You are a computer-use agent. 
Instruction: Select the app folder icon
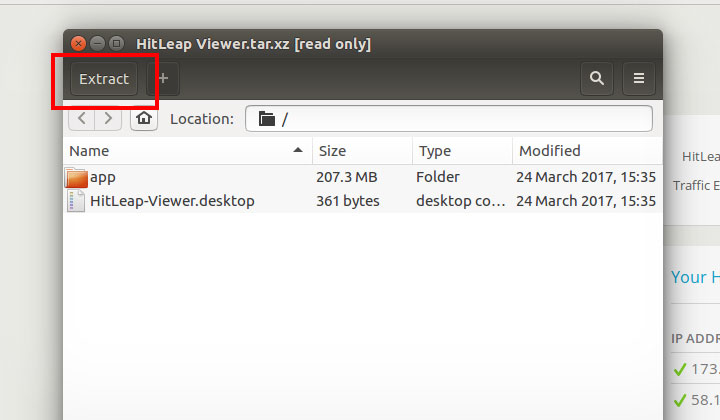76,178
